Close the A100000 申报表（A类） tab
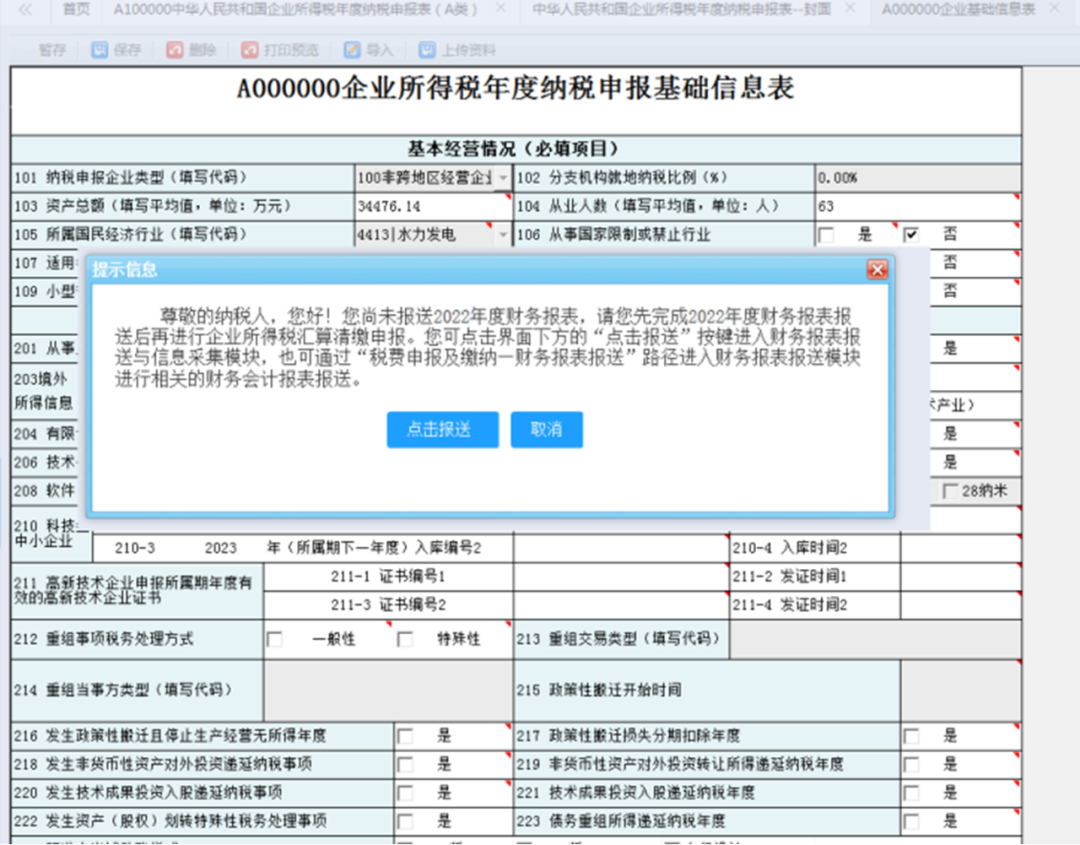Viewport: 1080px width, 845px height. point(501,8)
